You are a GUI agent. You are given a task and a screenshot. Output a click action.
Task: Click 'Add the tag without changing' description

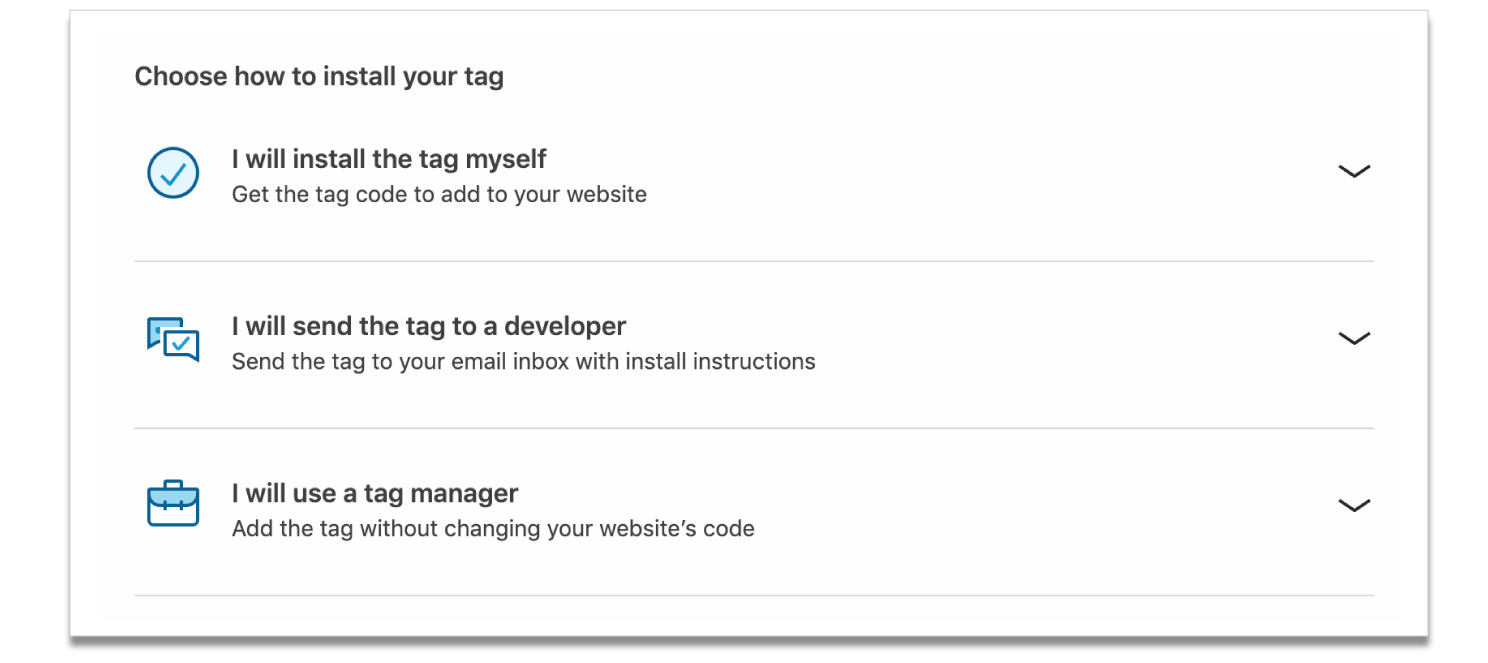click(493, 528)
